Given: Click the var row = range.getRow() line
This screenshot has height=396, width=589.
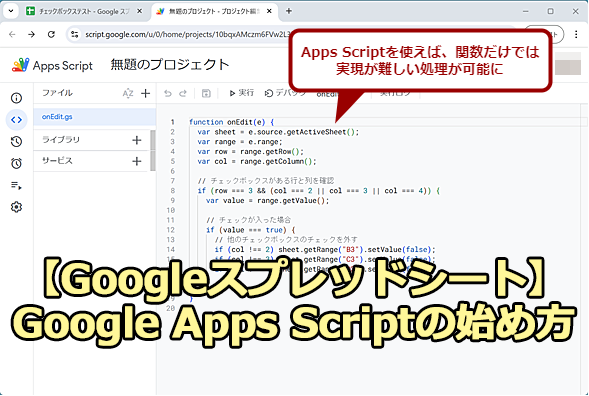Looking at the screenshot, I should pos(251,151).
